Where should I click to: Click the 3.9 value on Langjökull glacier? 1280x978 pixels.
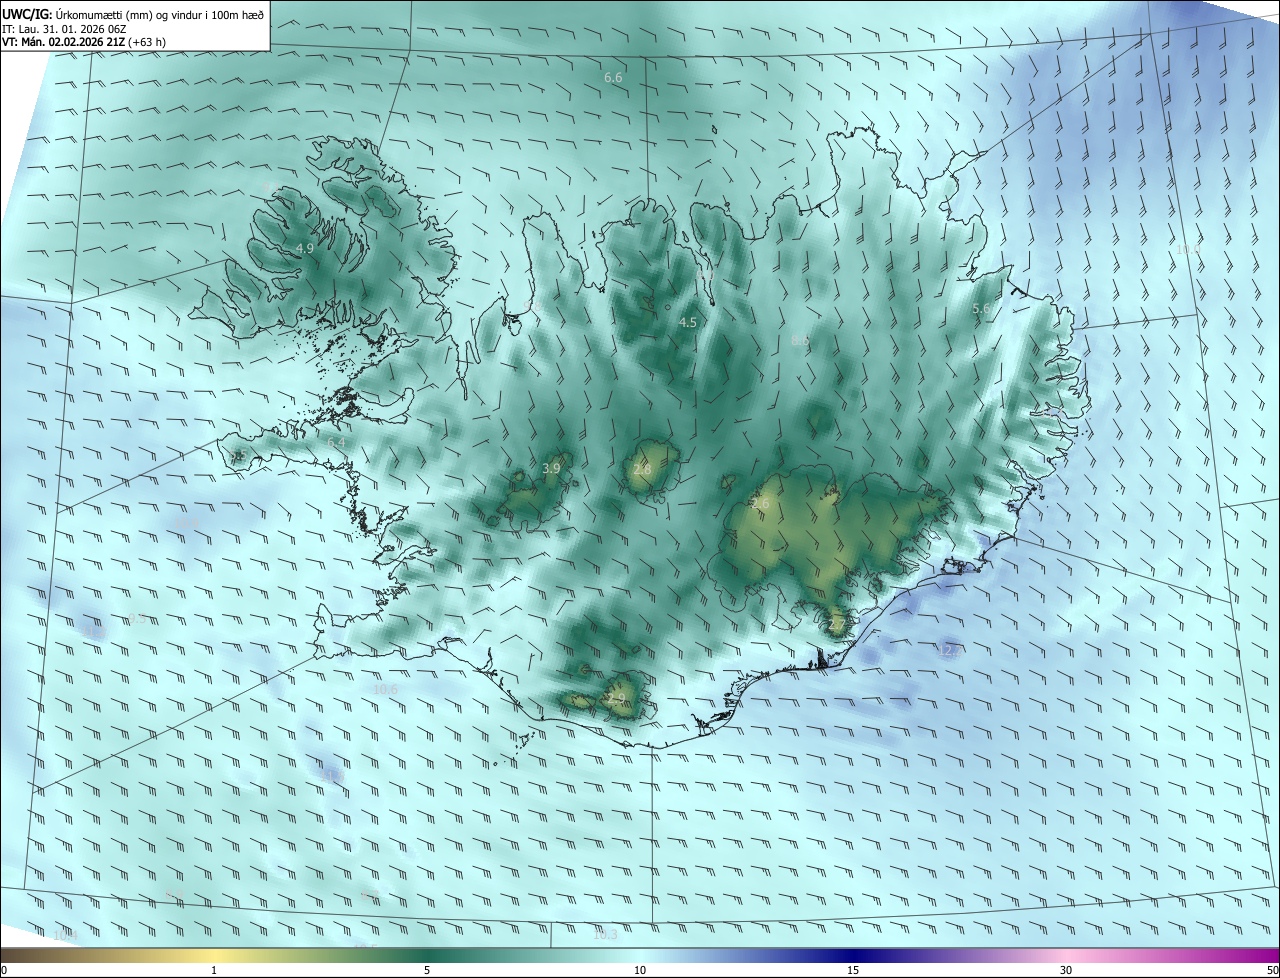[551, 468]
